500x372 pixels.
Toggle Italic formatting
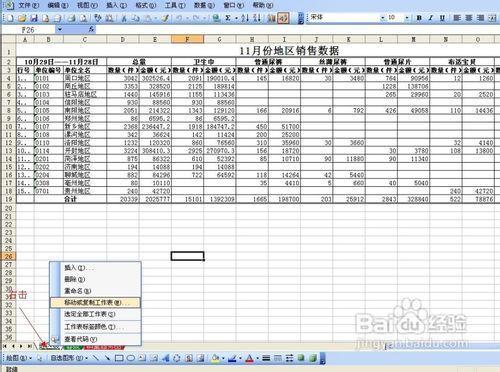coord(430,18)
